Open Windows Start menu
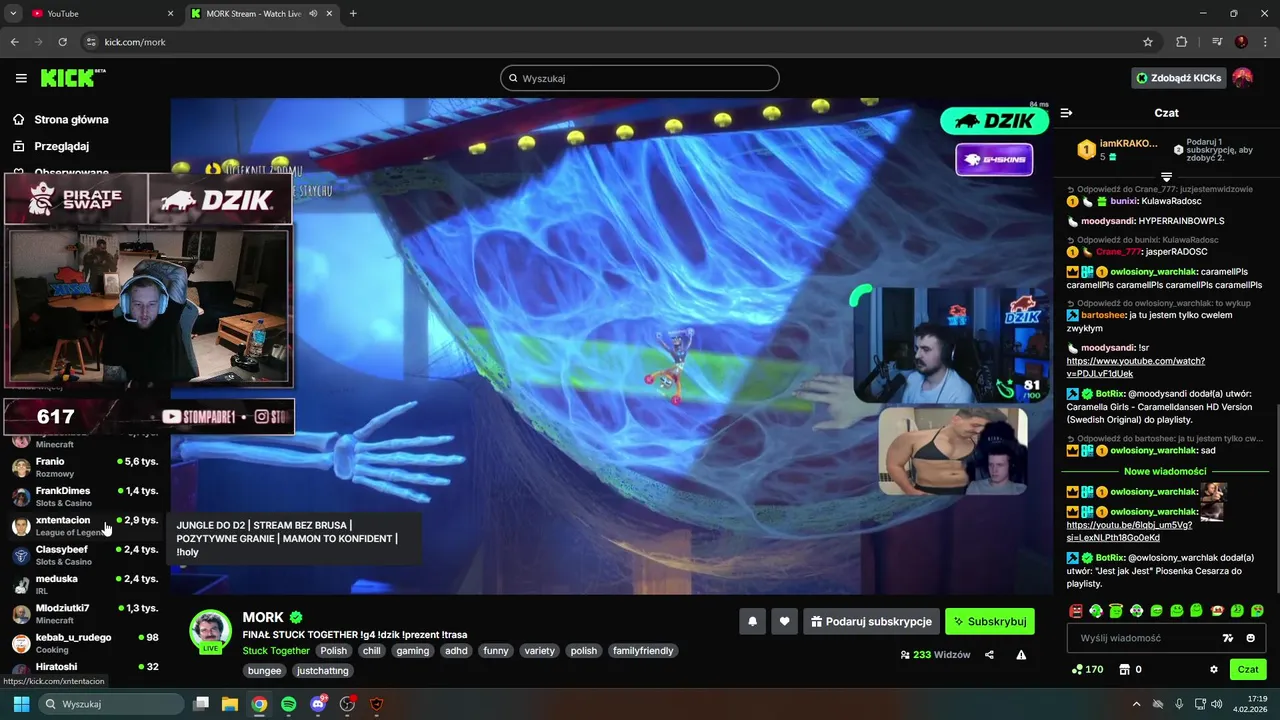The height and width of the screenshot is (720, 1280). click(x=21, y=704)
